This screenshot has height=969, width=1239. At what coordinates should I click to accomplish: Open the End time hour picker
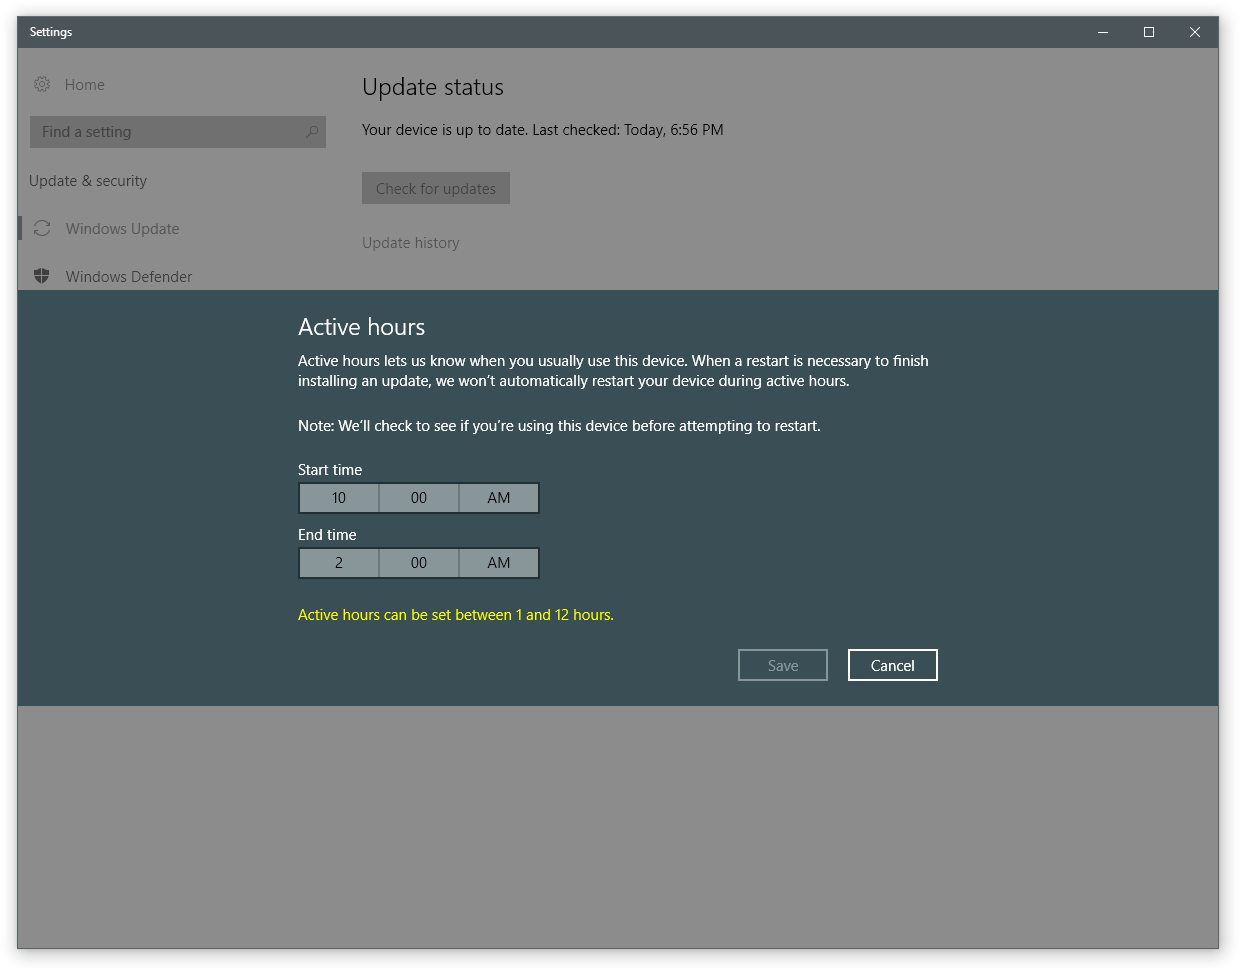[x=339, y=563]
